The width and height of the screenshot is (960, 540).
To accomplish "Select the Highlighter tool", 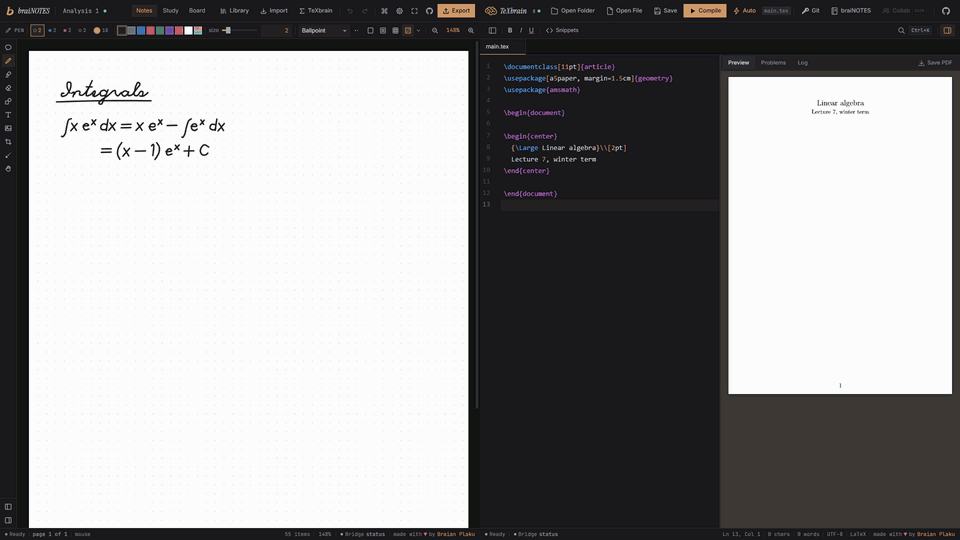I will 8,74.
